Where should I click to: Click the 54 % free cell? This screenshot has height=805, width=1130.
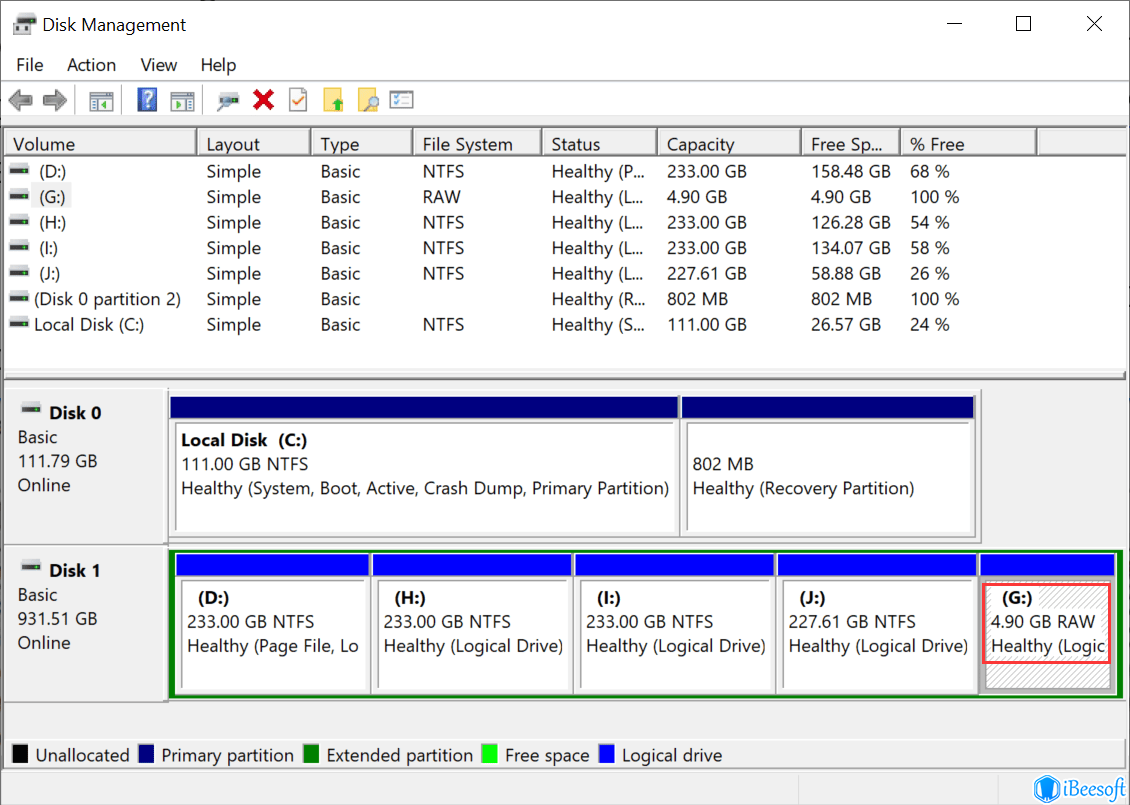pyautogui.click(x=930, y=223)
